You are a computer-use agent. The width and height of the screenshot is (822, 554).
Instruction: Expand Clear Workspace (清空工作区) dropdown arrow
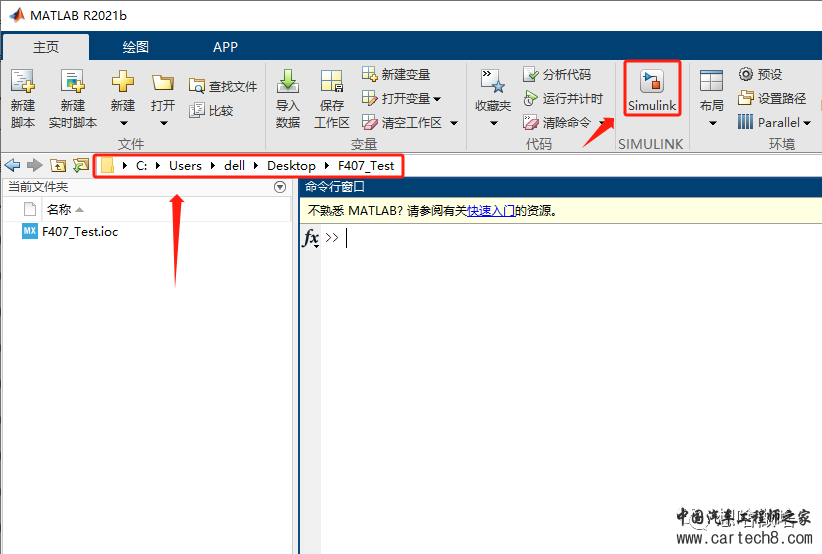454,123
